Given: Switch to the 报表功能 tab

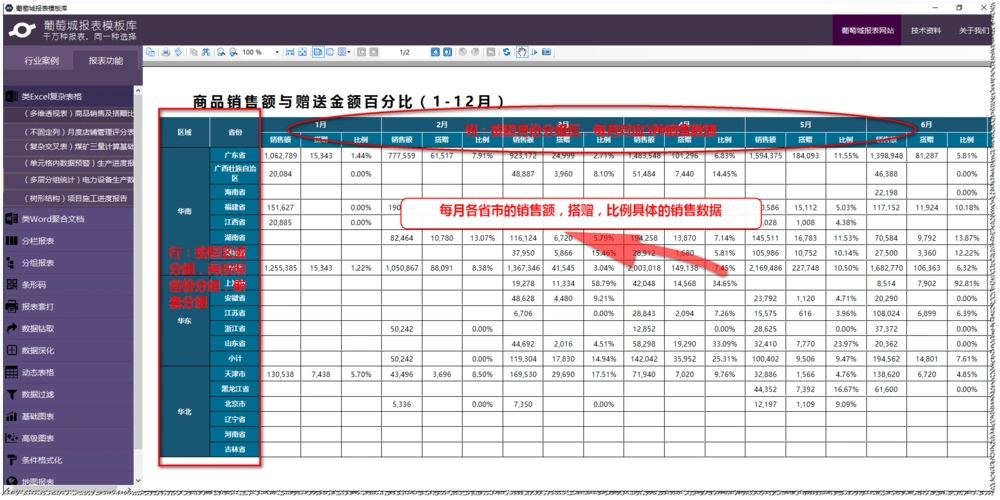Looking at the screenshot, I should pos(106,61).
